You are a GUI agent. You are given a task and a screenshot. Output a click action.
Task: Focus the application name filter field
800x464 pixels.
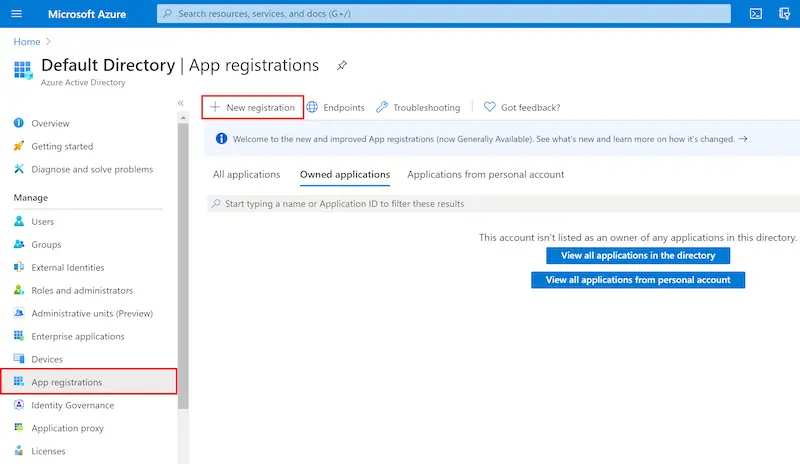click(503, 204)
